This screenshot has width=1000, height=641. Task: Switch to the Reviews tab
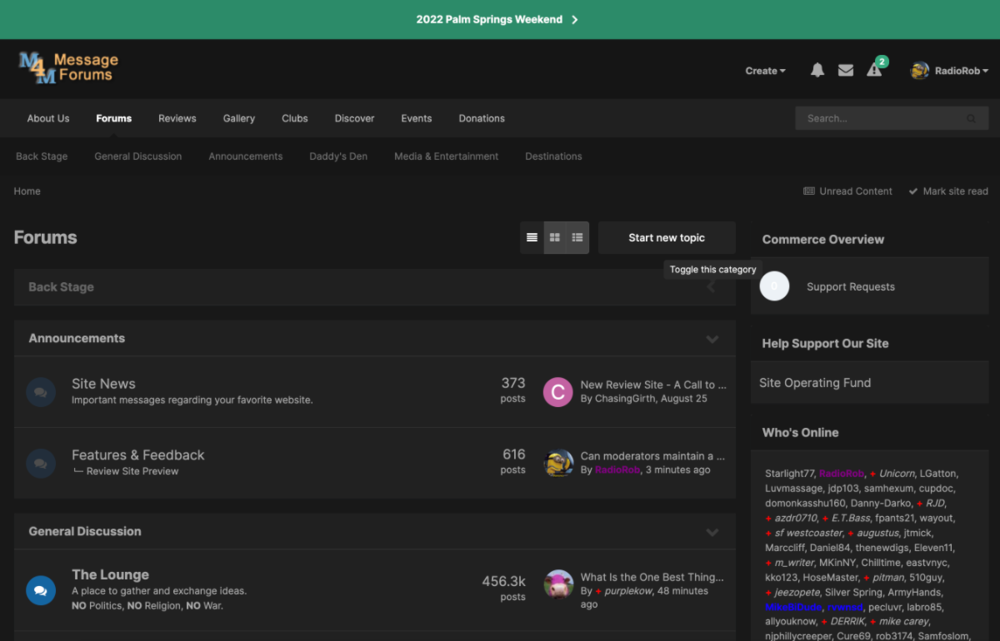tap(177, 118)
